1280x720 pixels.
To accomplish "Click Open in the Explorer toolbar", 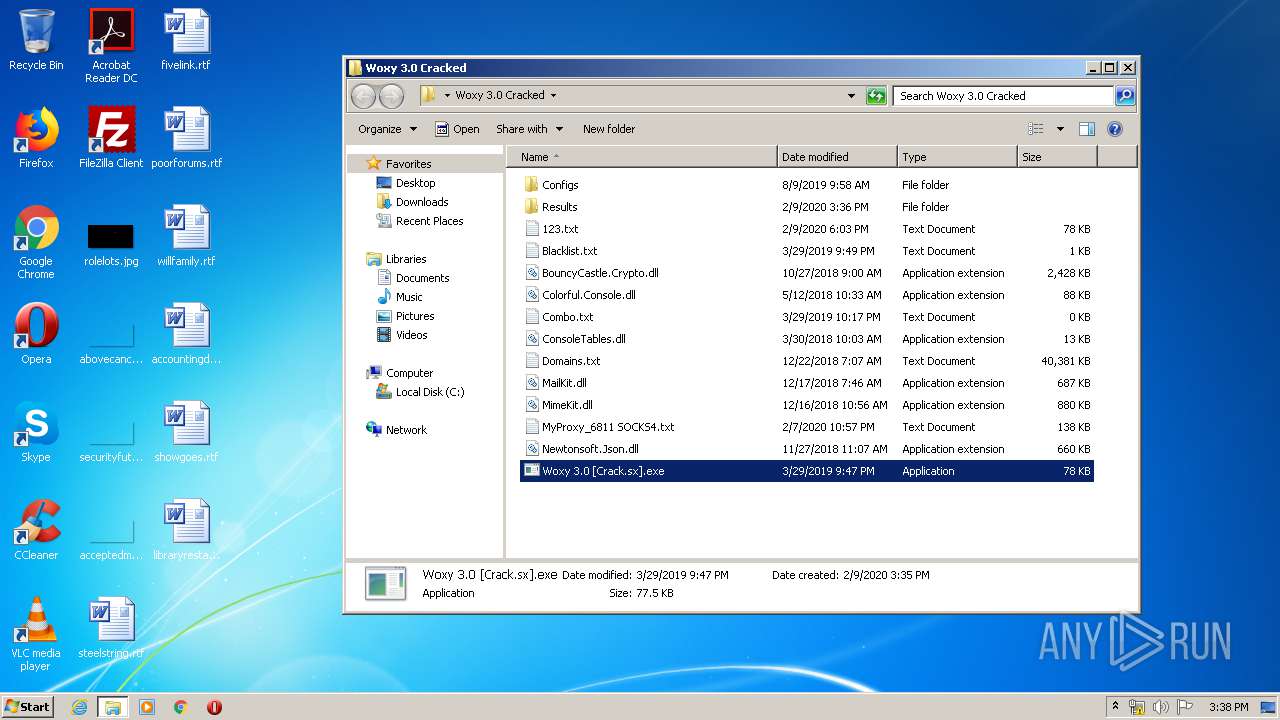I will point(457,129).
